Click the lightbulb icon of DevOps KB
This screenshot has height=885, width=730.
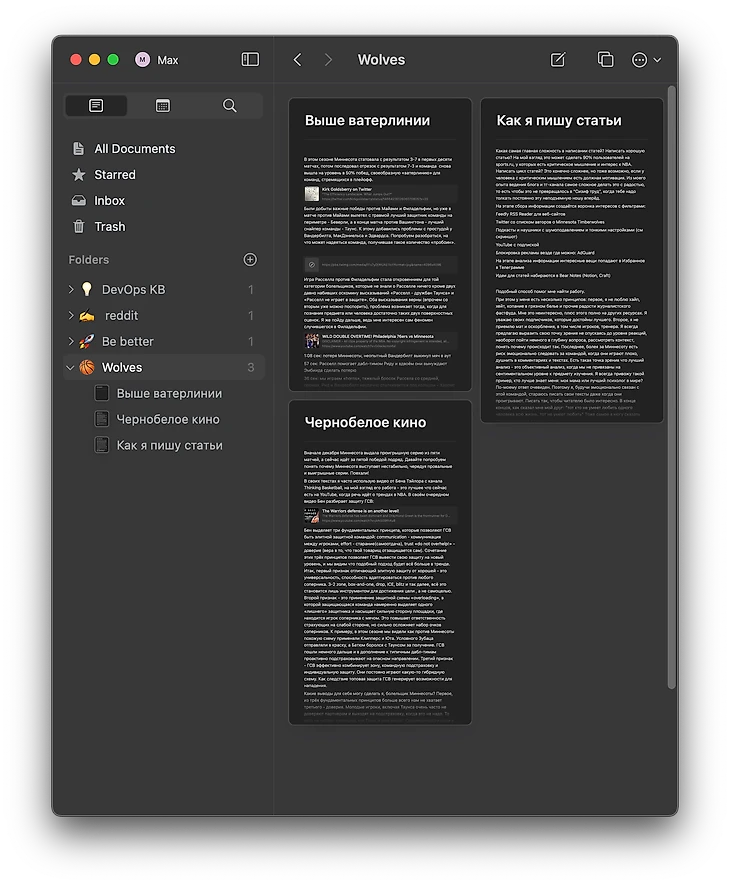coord(86,290)
